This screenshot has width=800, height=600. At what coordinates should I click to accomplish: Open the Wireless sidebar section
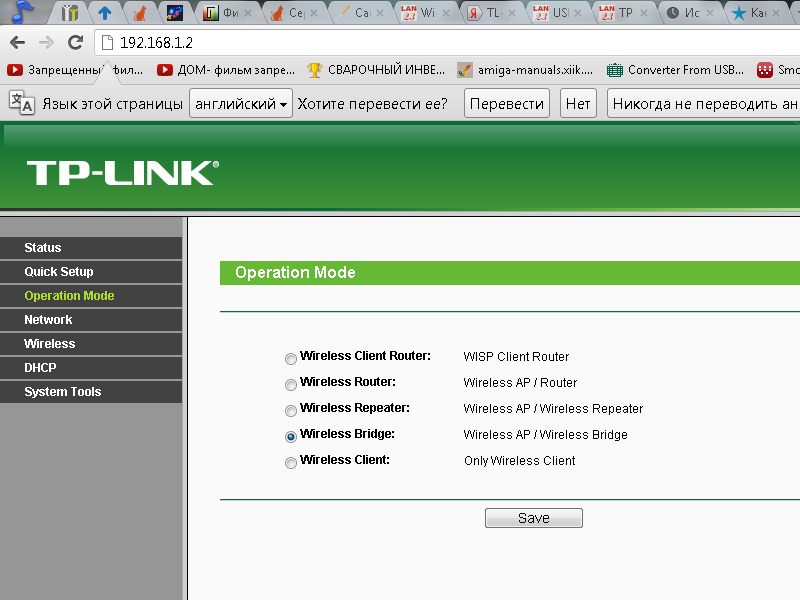[91, 343]
